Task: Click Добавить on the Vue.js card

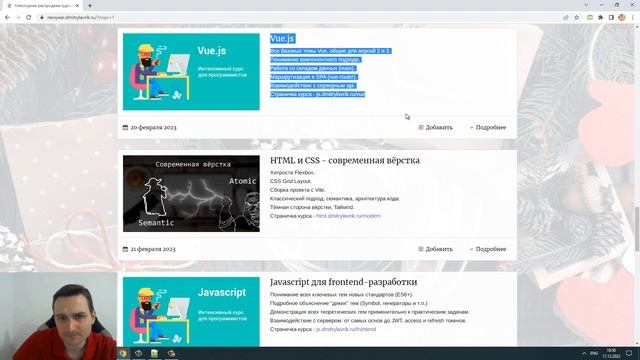Action: click(436, 127)
